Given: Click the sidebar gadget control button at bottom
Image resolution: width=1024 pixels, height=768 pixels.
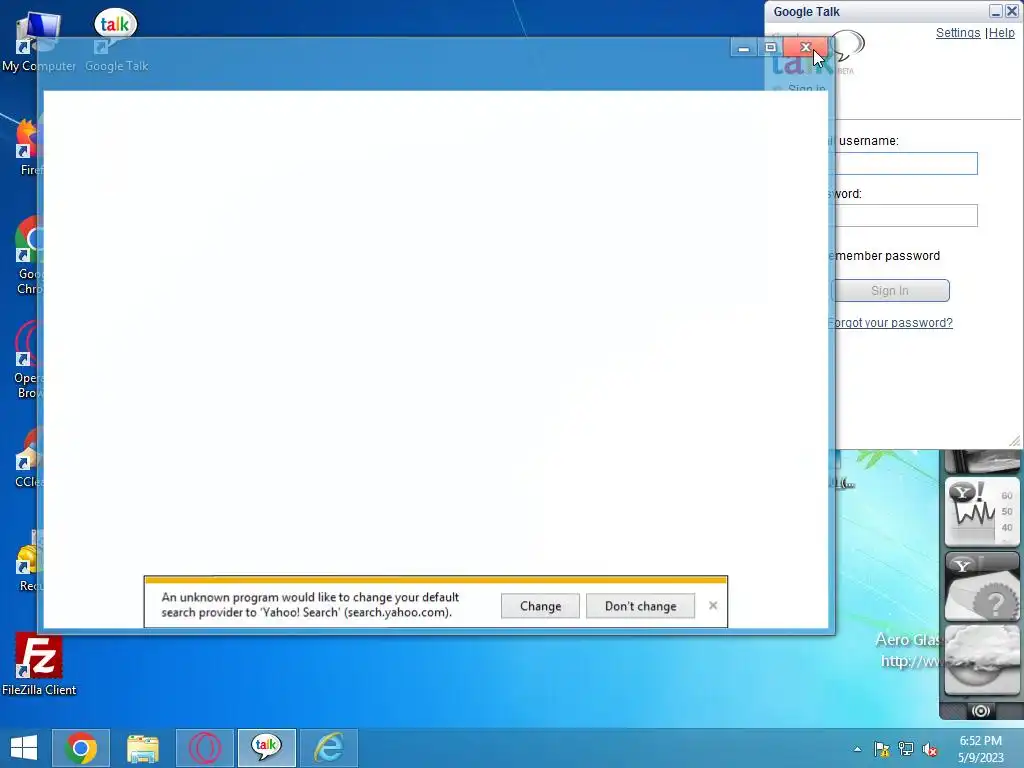Looking at the screenshot, I should [x=980, y=711].
